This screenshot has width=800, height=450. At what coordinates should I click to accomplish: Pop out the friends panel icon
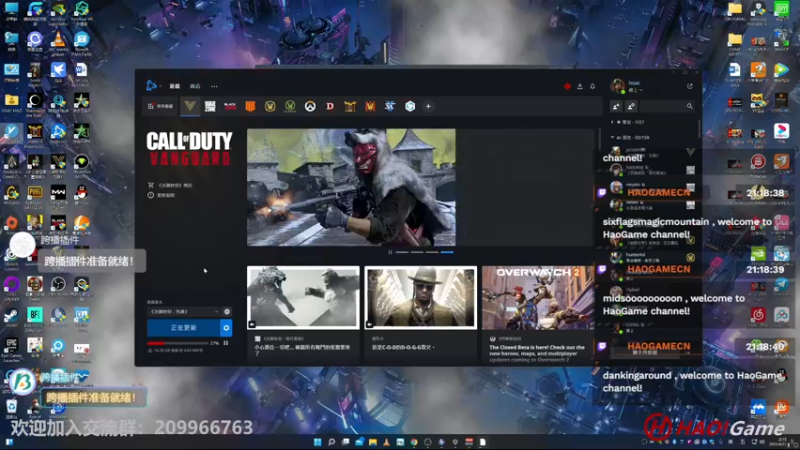tap(690, 86)
